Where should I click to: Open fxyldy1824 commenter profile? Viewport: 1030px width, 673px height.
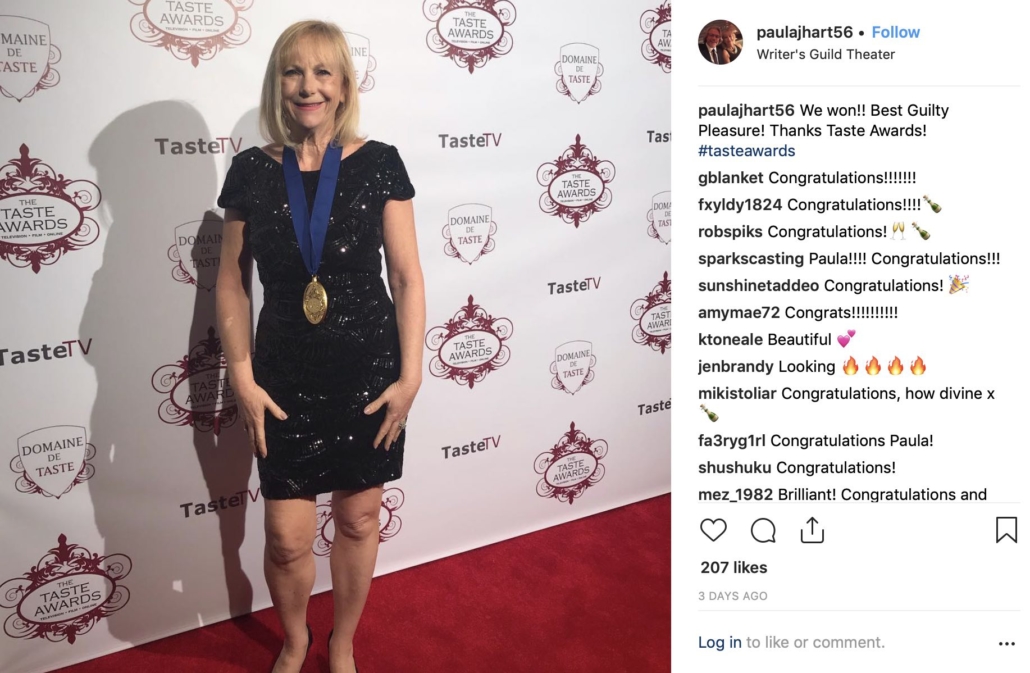click(x=740, y=205)
